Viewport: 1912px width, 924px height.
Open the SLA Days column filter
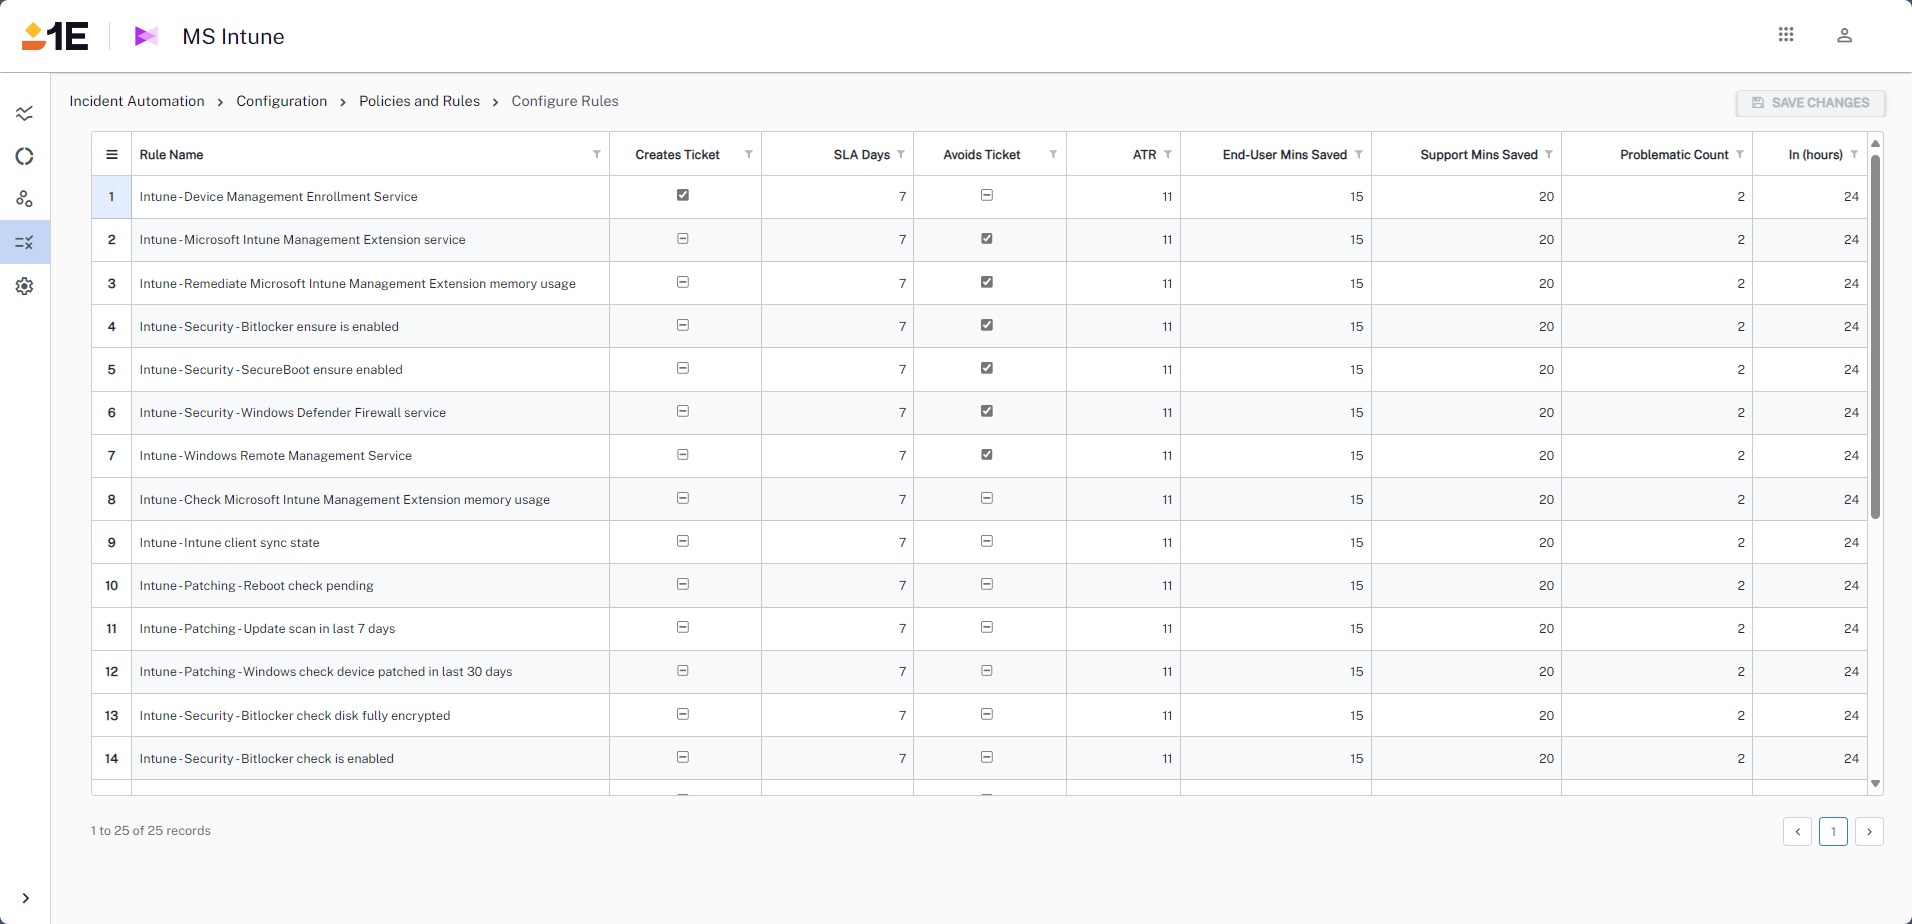pyautogui.click(x=901, y=154)
